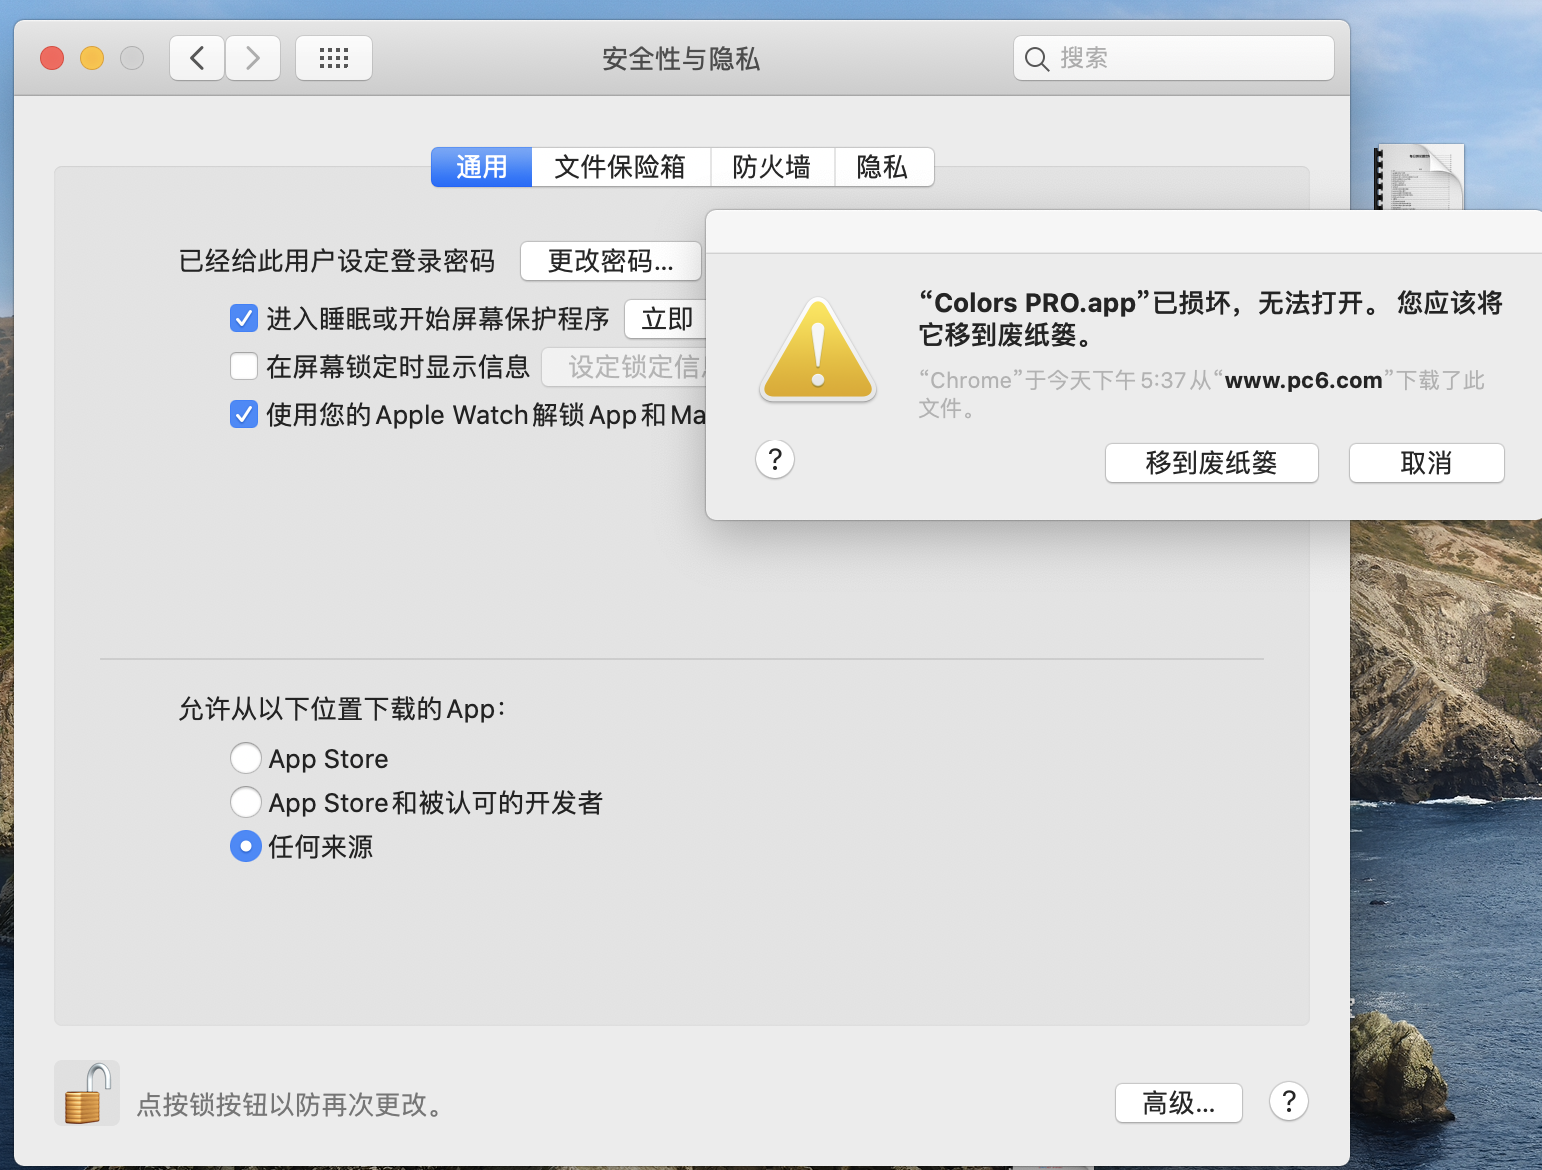Disable sleep screen saver password requirement
Image resolution: width=1542 pixels, height=1170 pixels.
243,317
